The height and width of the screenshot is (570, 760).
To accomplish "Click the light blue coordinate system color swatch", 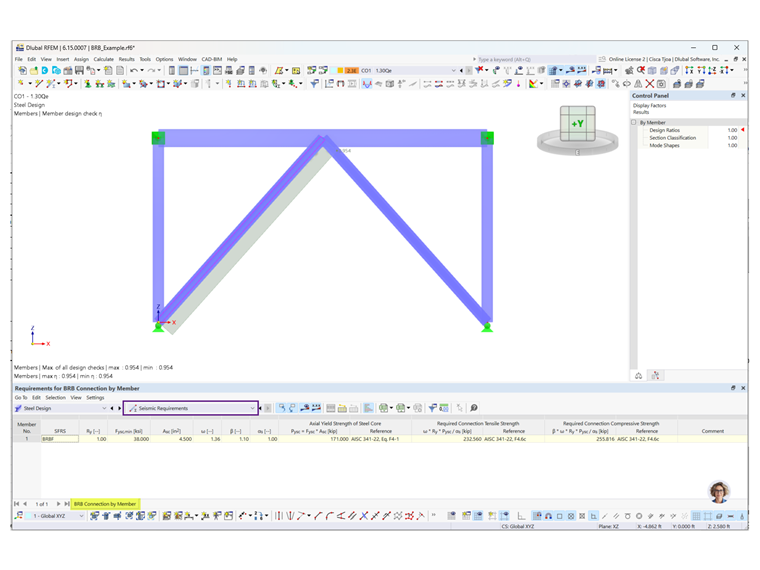I will [x=29, y=516].
